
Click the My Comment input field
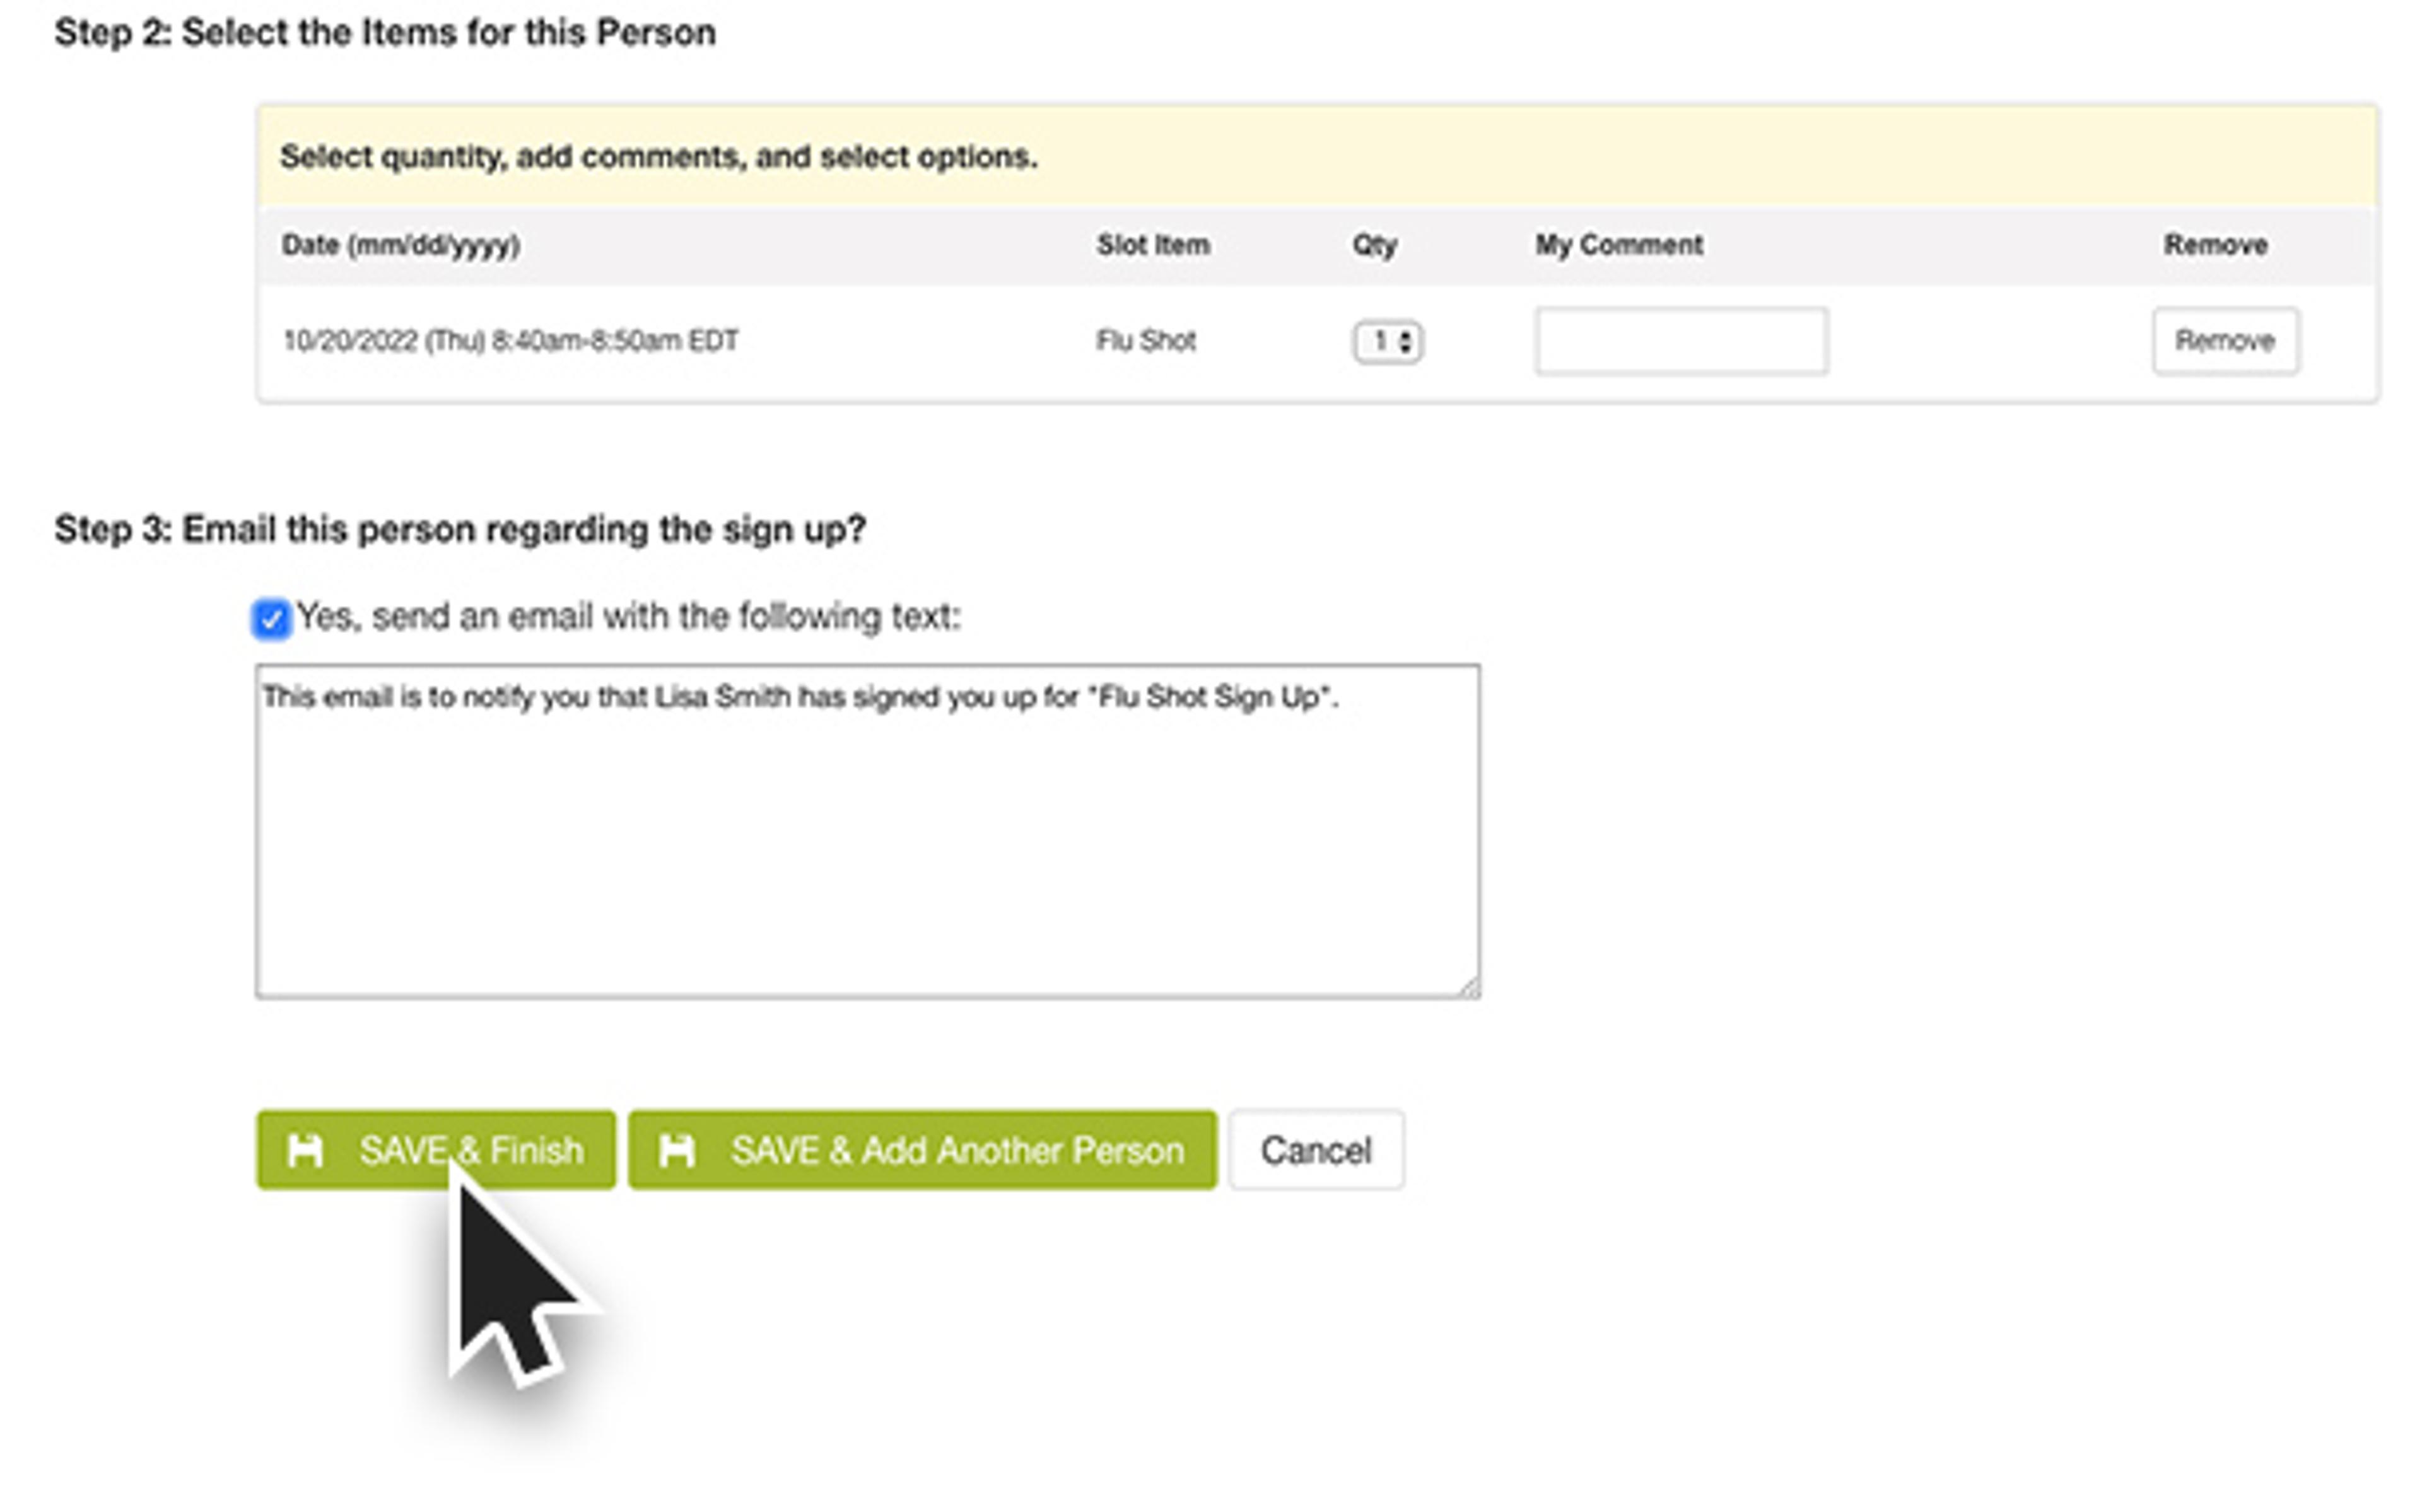tap(1681, 342)
